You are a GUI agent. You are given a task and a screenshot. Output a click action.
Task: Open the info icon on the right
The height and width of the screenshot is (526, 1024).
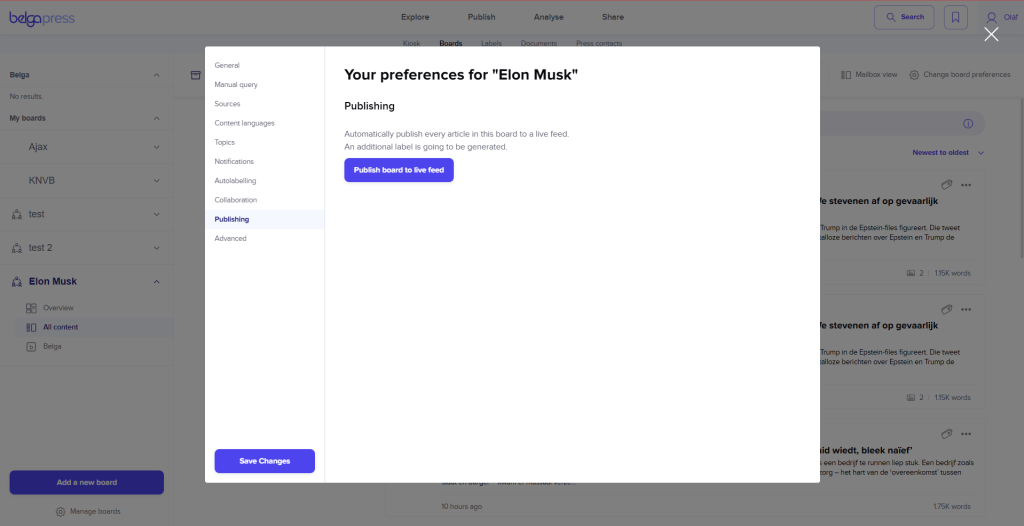point(967,123)
